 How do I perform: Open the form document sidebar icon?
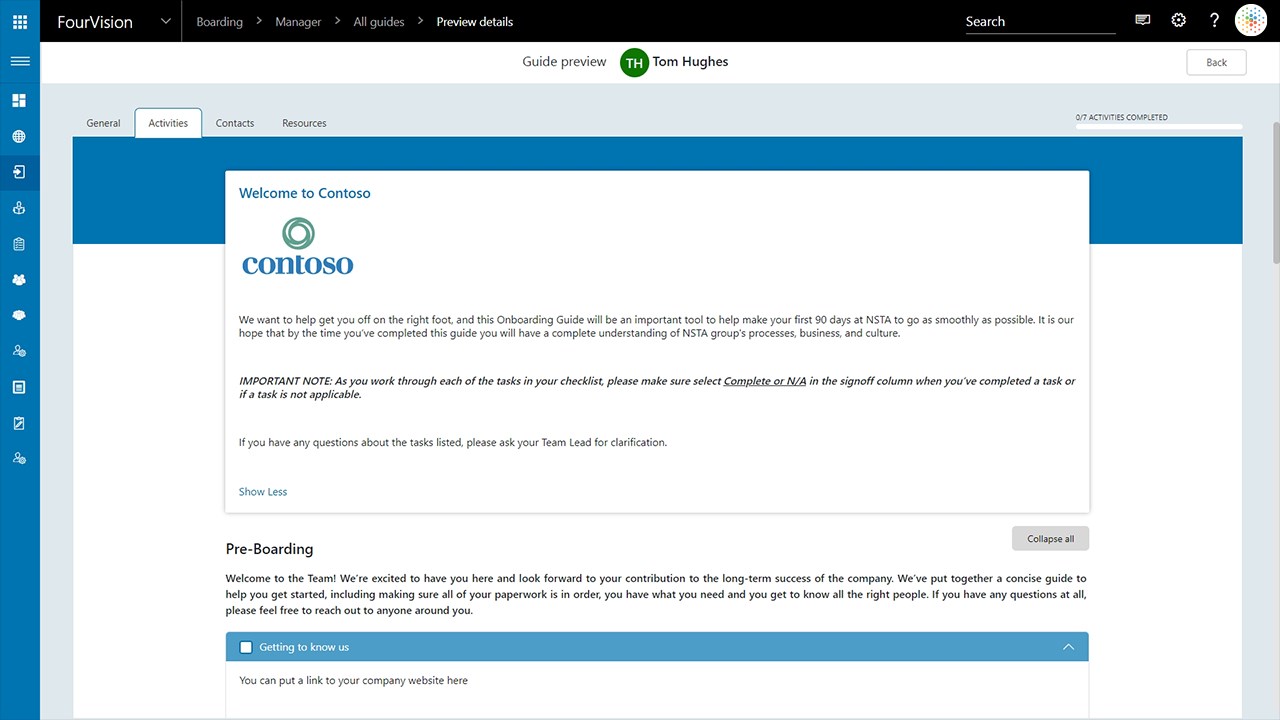pyautogui.click(x=19, y=387)
